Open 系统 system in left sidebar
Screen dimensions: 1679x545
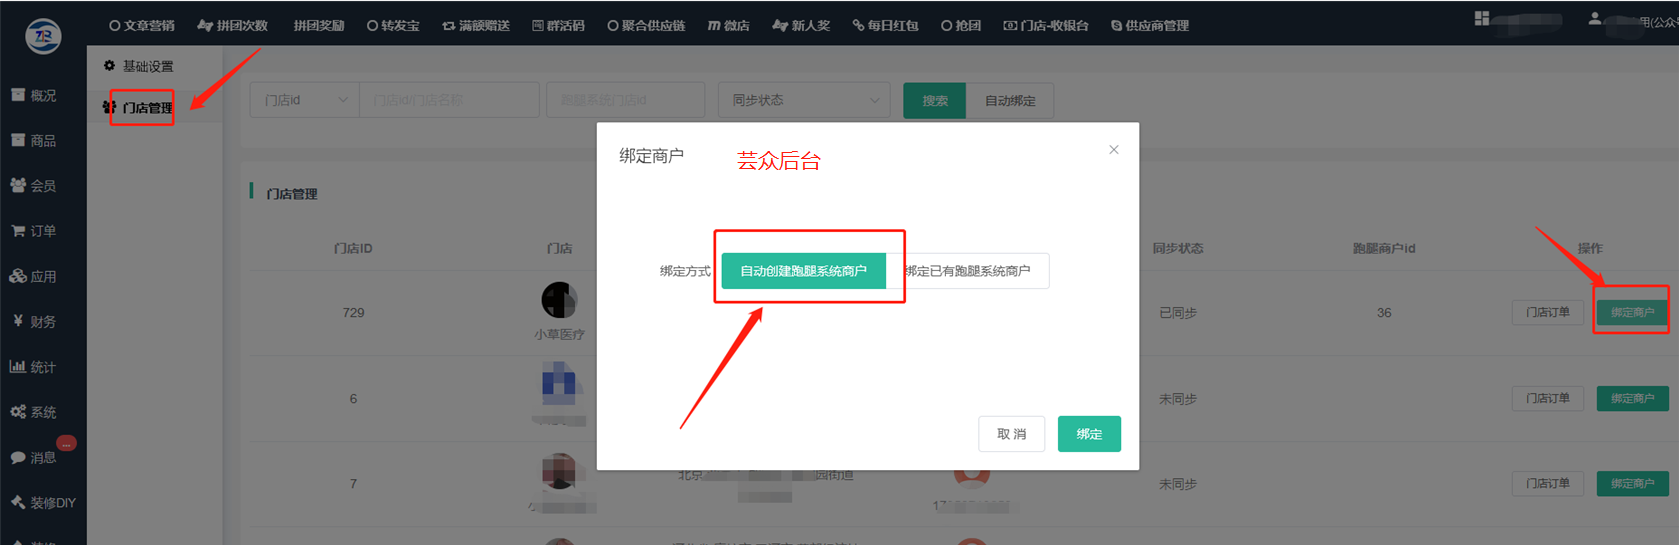pos(35,411)
